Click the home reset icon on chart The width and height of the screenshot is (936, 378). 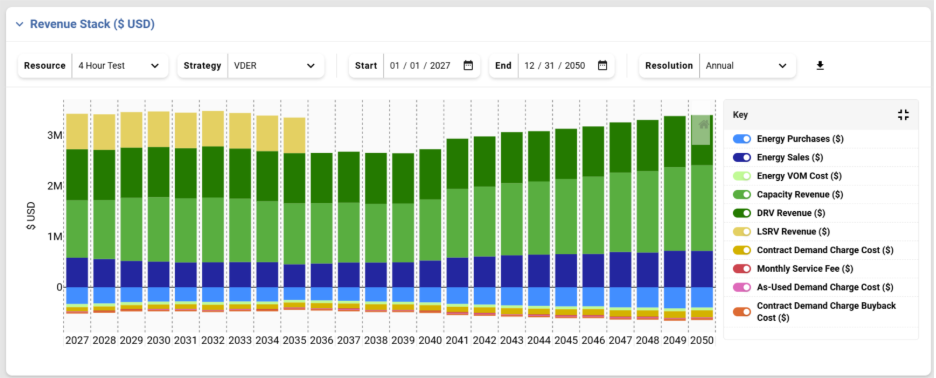click(x=704, y=124)
